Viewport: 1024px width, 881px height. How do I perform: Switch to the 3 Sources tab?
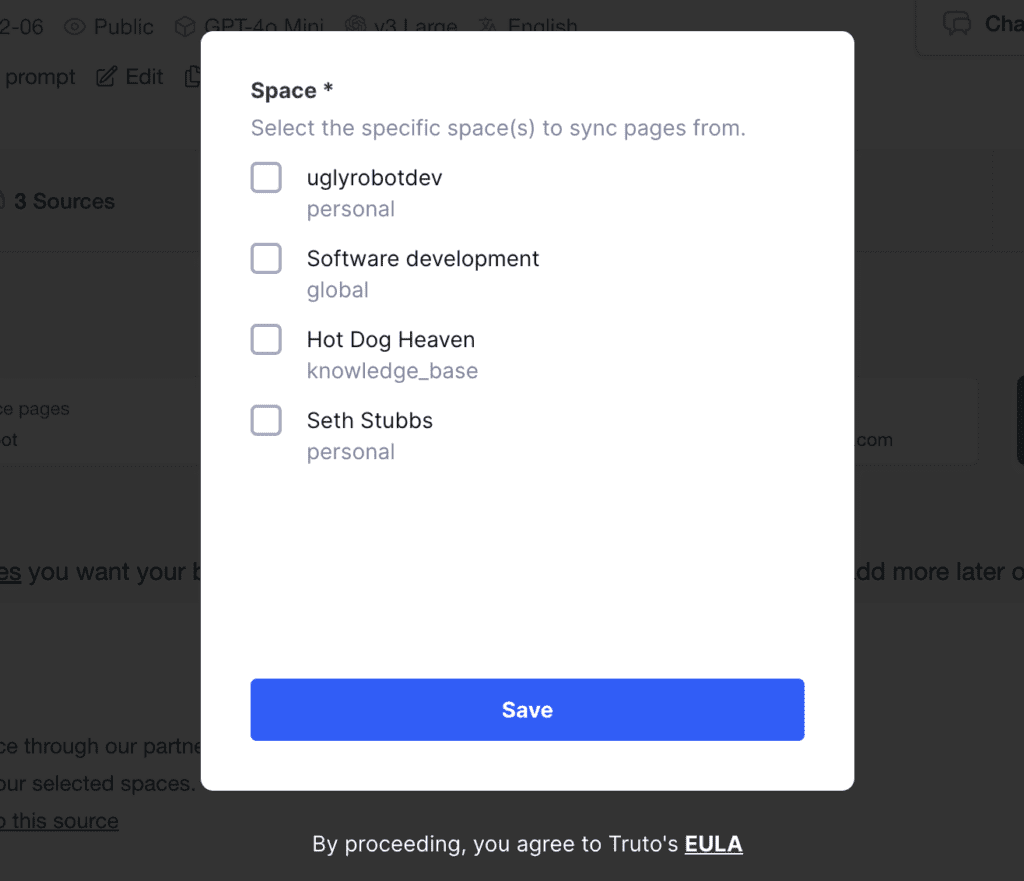(64, 201)
